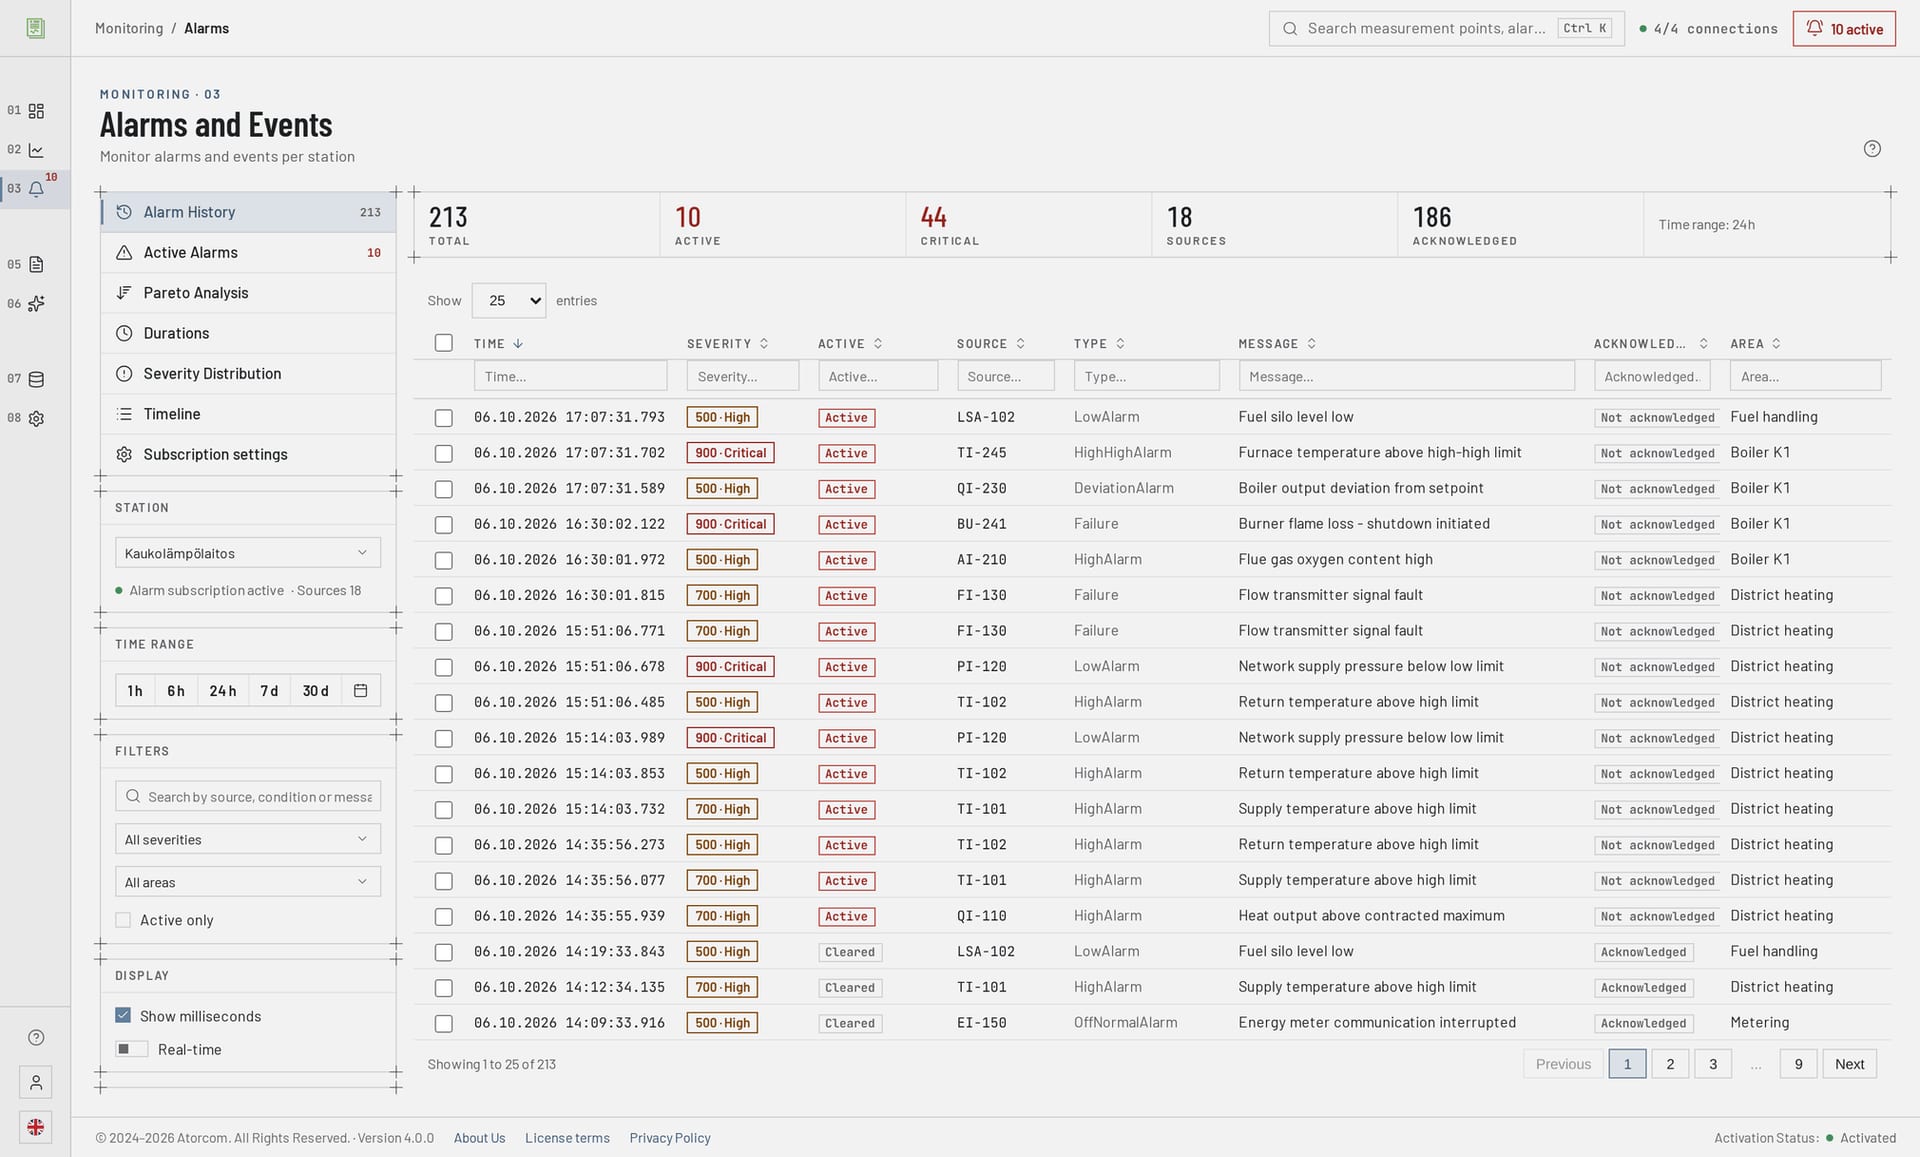1920x1157 pixels.
Task: Tick the select-all rows checkbox
Action: (444, 343)
